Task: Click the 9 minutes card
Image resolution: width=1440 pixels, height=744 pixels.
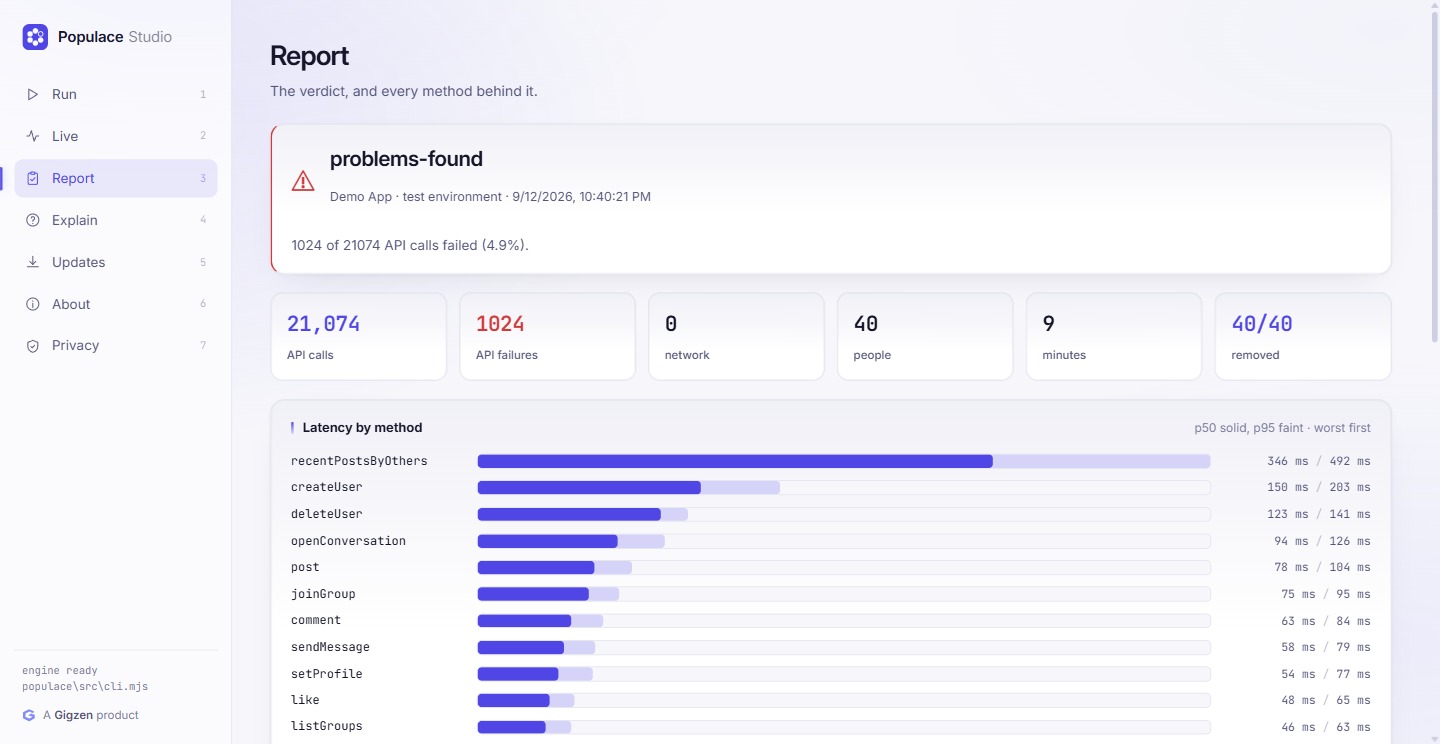Action: click(1114, 337)
